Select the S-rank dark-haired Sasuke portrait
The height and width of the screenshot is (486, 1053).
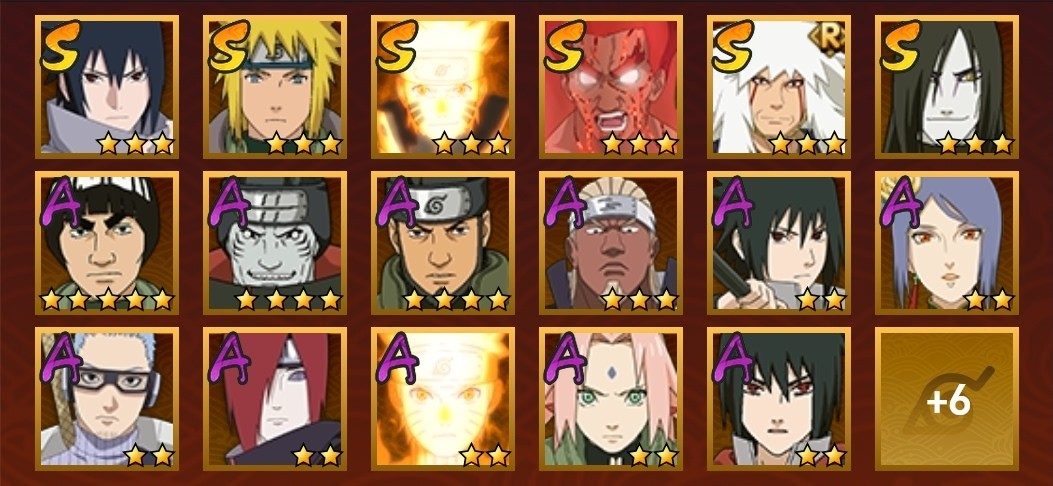click(107, 87)
